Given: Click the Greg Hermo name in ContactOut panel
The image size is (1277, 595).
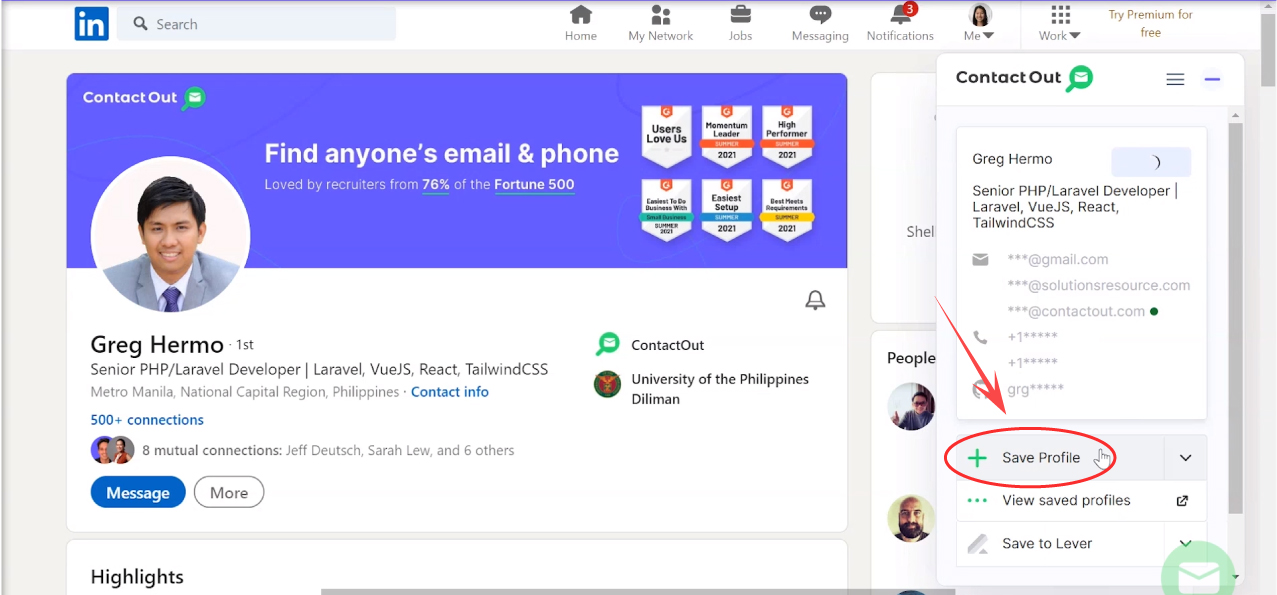Looking at the screenshot, I should [1012, 159].
